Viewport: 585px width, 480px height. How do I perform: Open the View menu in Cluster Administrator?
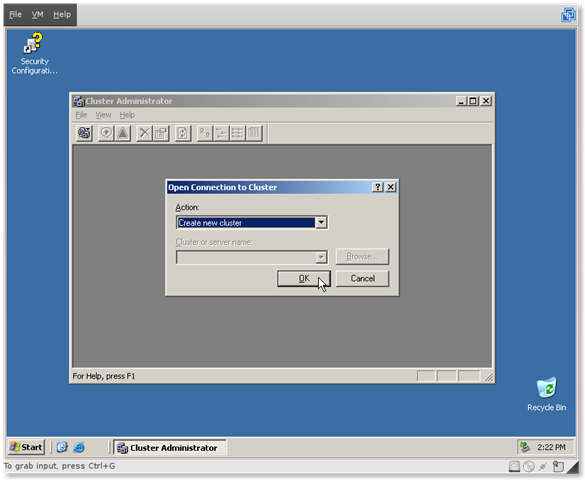[x=103, y=115]
